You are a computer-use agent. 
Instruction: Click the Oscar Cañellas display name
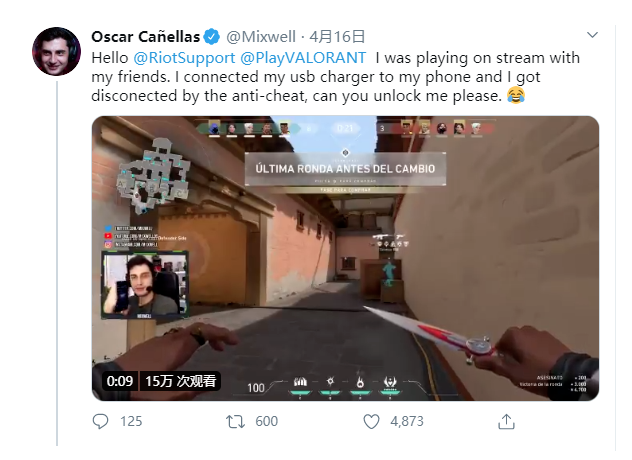[x=146, y=37]
